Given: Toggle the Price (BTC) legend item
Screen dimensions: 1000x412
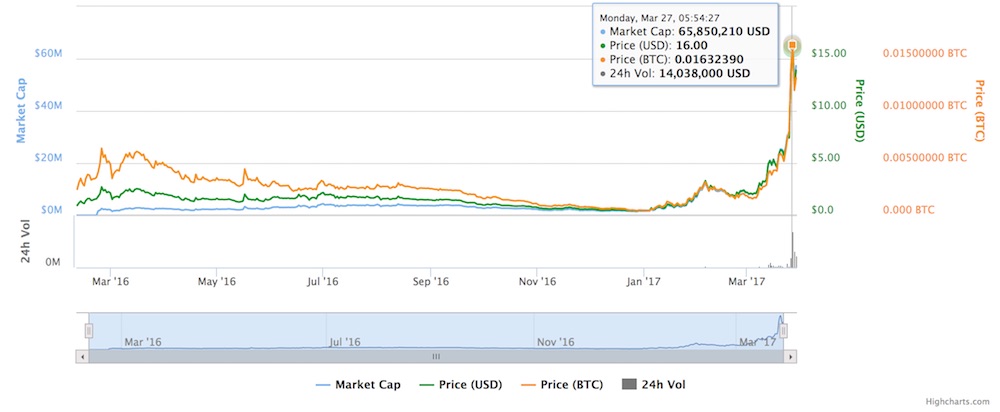Looking at the screenshot, I should click(x=561, y=385).
